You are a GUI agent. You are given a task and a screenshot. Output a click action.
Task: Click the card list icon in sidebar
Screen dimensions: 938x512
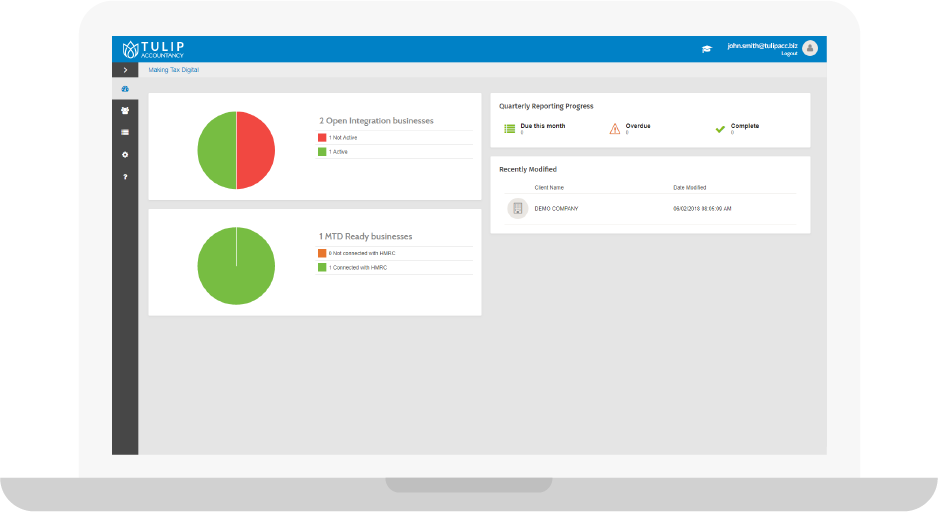125,132
